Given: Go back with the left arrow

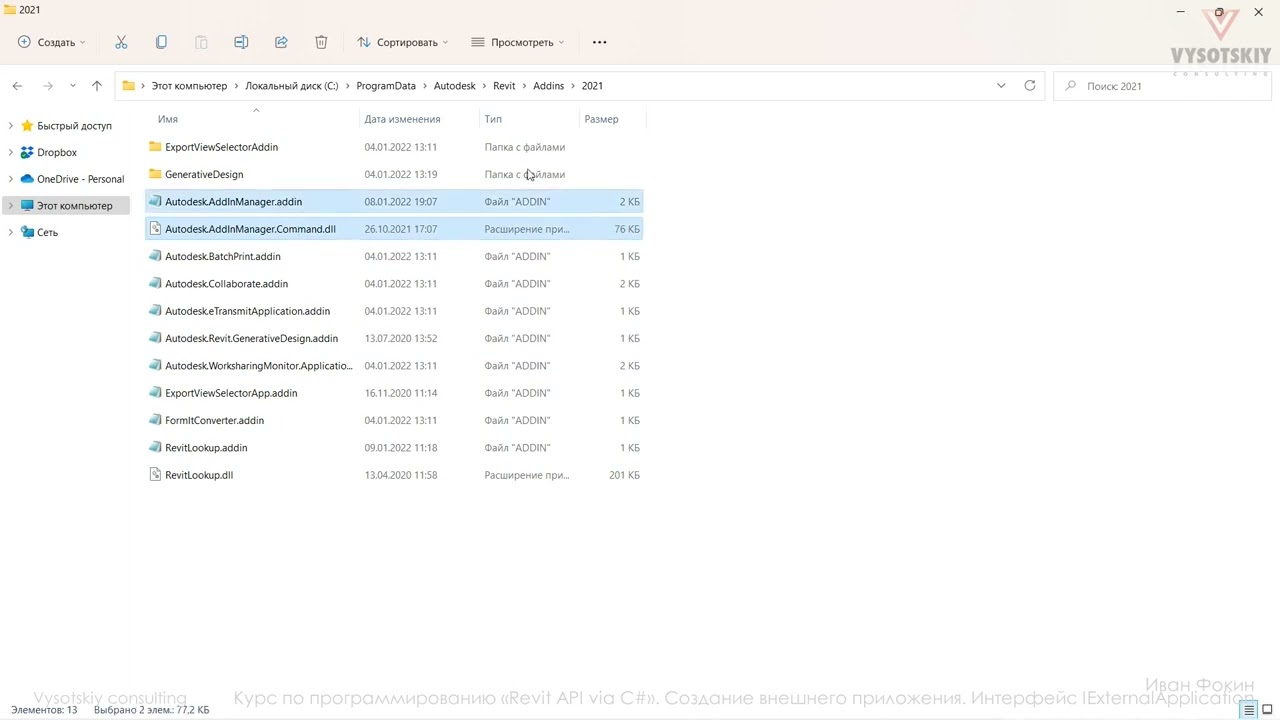Looking at the screenshot, I should [x=17, y=86].
